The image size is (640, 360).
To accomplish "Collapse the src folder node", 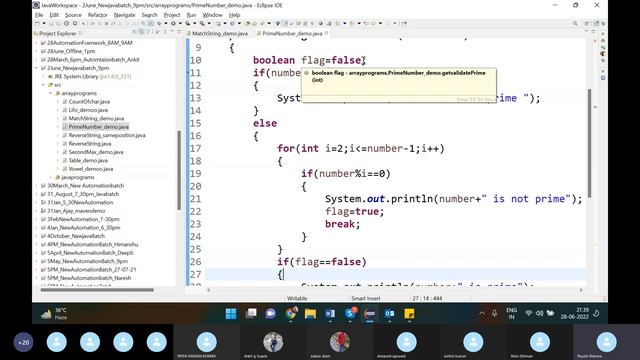I will pyautogui.click(x=44, y=85).
